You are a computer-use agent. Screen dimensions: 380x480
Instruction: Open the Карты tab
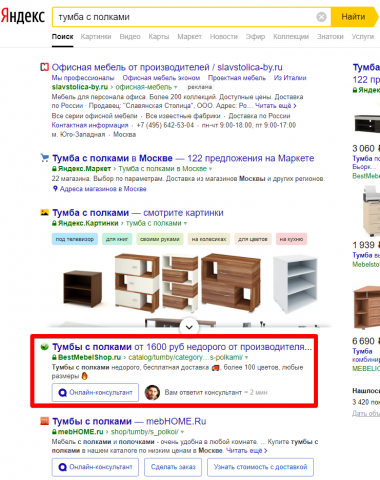pyautogui.click(x=159, y=37)
